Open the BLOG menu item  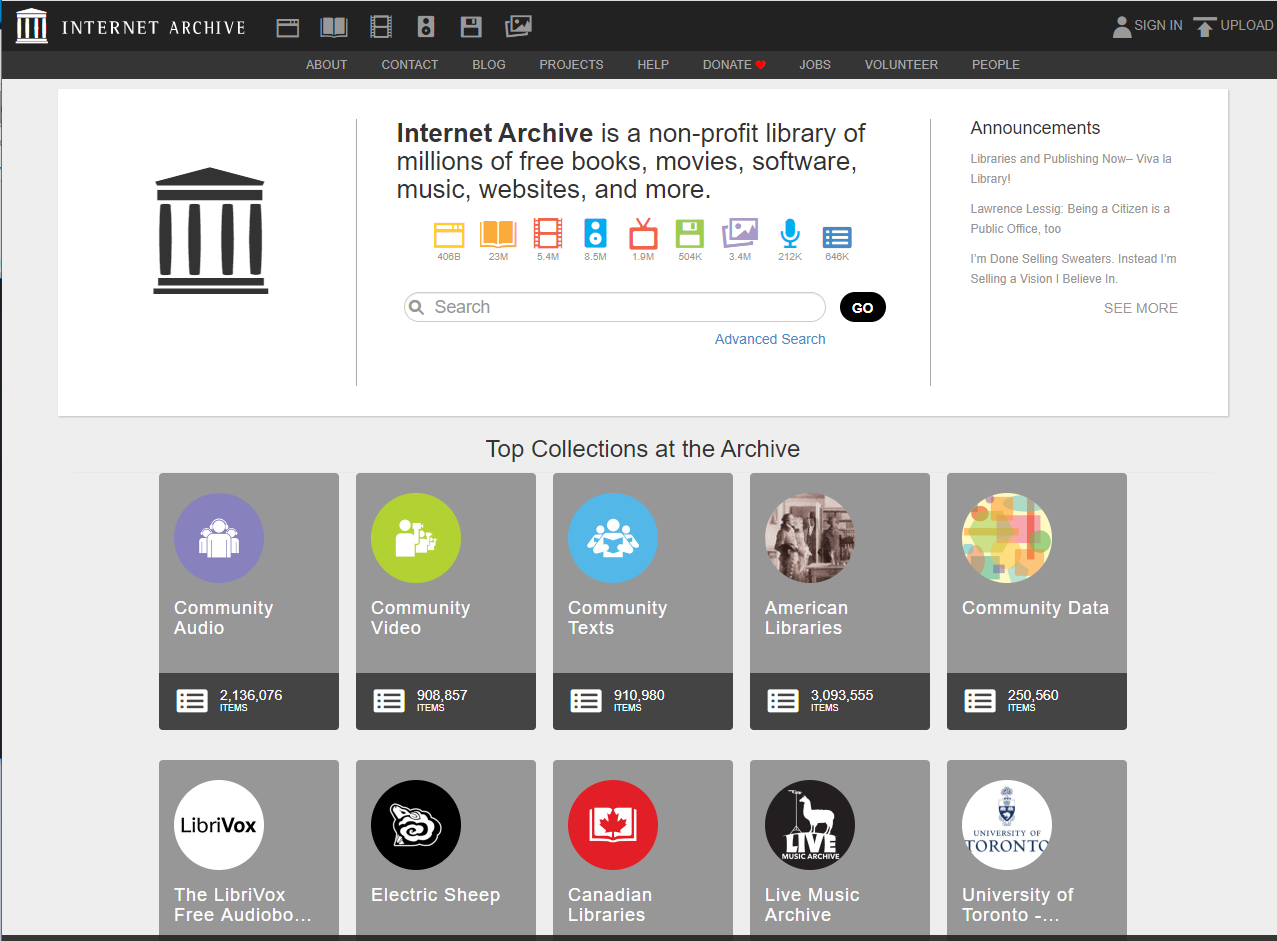tap(489, 65)
